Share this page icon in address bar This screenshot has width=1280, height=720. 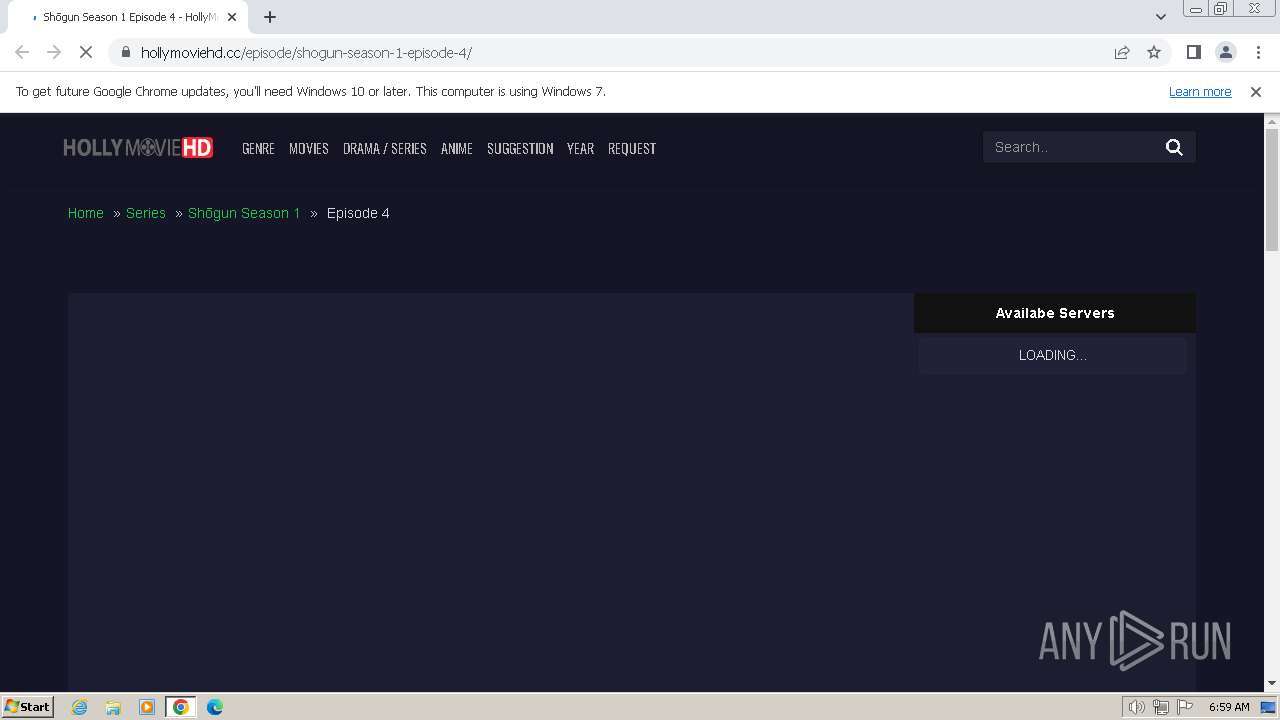tap(1122, 52)
